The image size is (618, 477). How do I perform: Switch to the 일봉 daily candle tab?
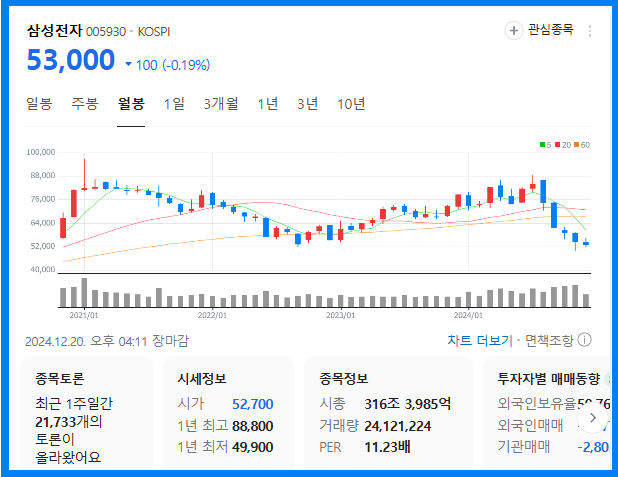(x=39, y=104)
